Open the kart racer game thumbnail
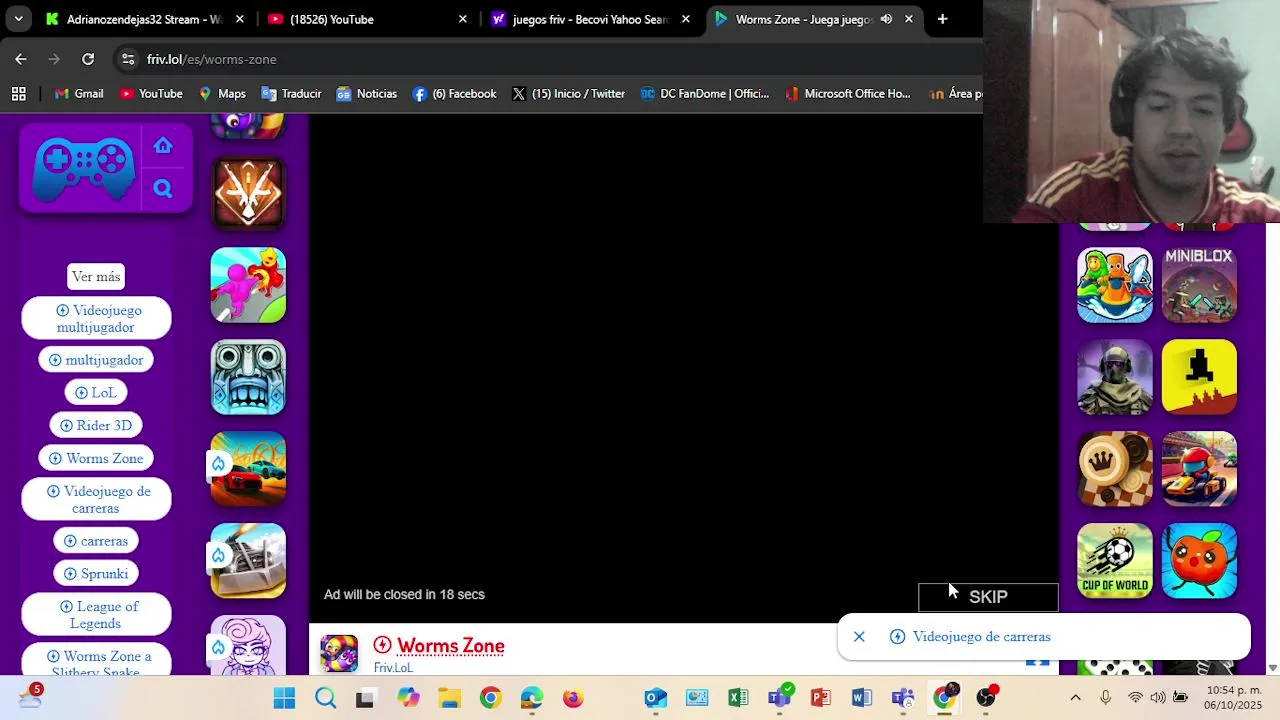This screenshot has width=1280, height=720. coord(1199,469)
